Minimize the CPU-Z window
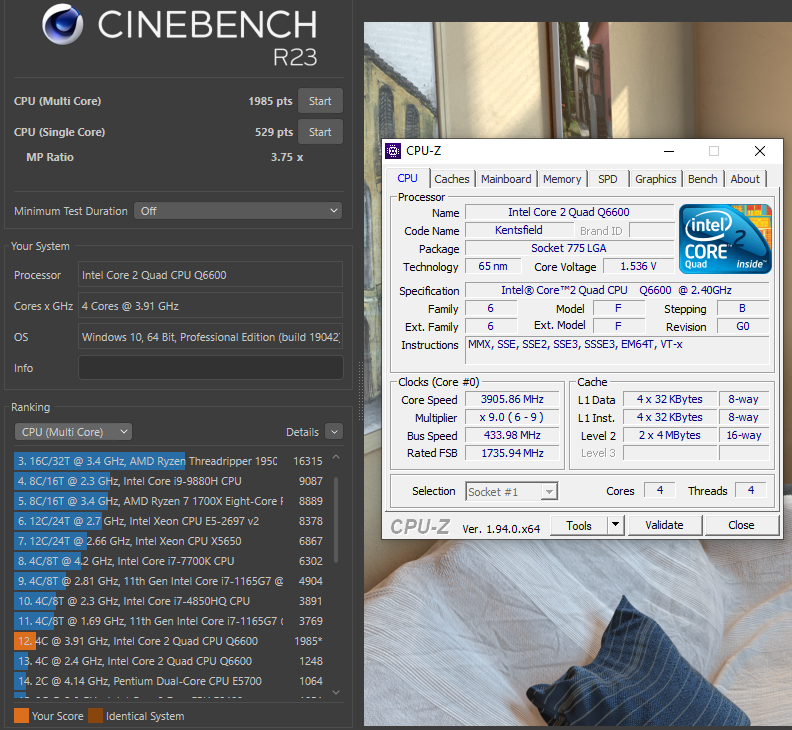The width and height of the screenshot is (792, 730). [669, 151]
